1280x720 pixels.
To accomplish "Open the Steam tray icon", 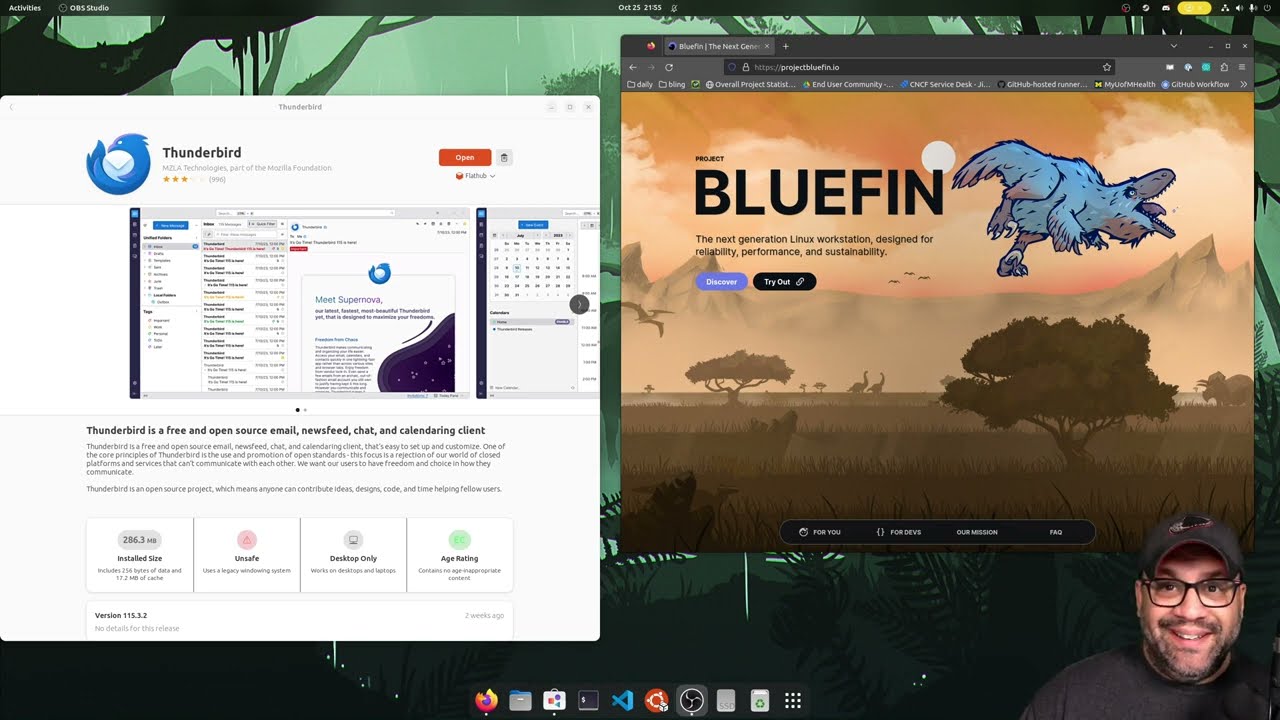I will [x=1144, y=7].
